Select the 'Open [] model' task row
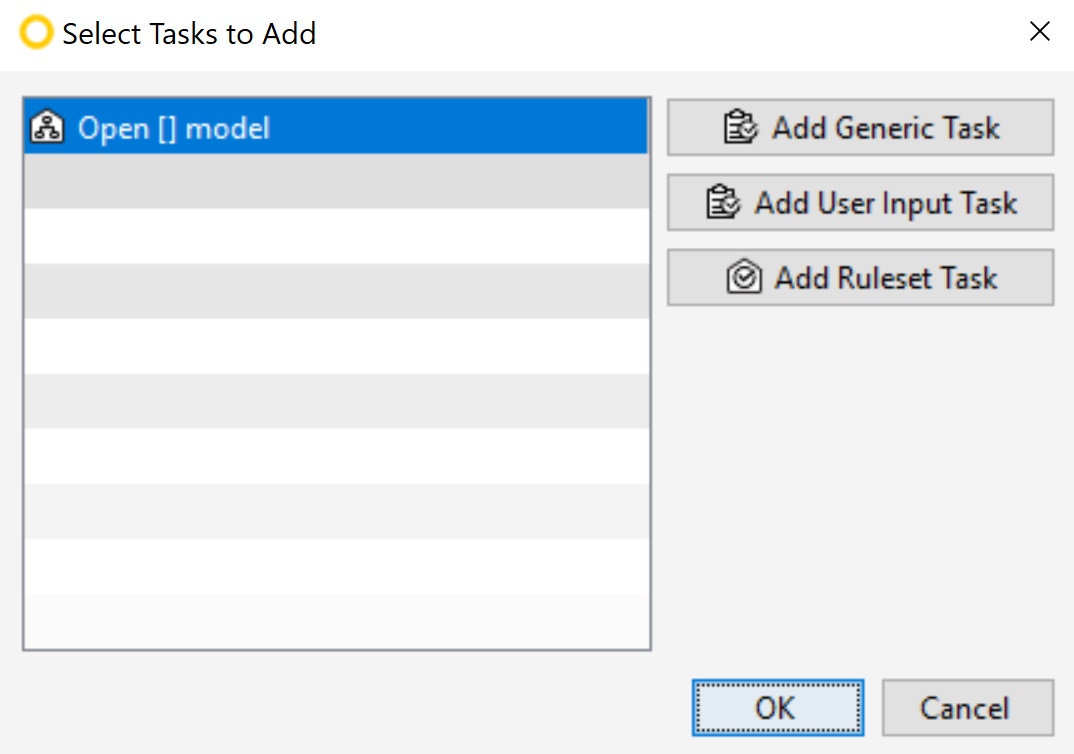Image resolution: width=1074 pixels, height=754 pixels. pos(336,127)
